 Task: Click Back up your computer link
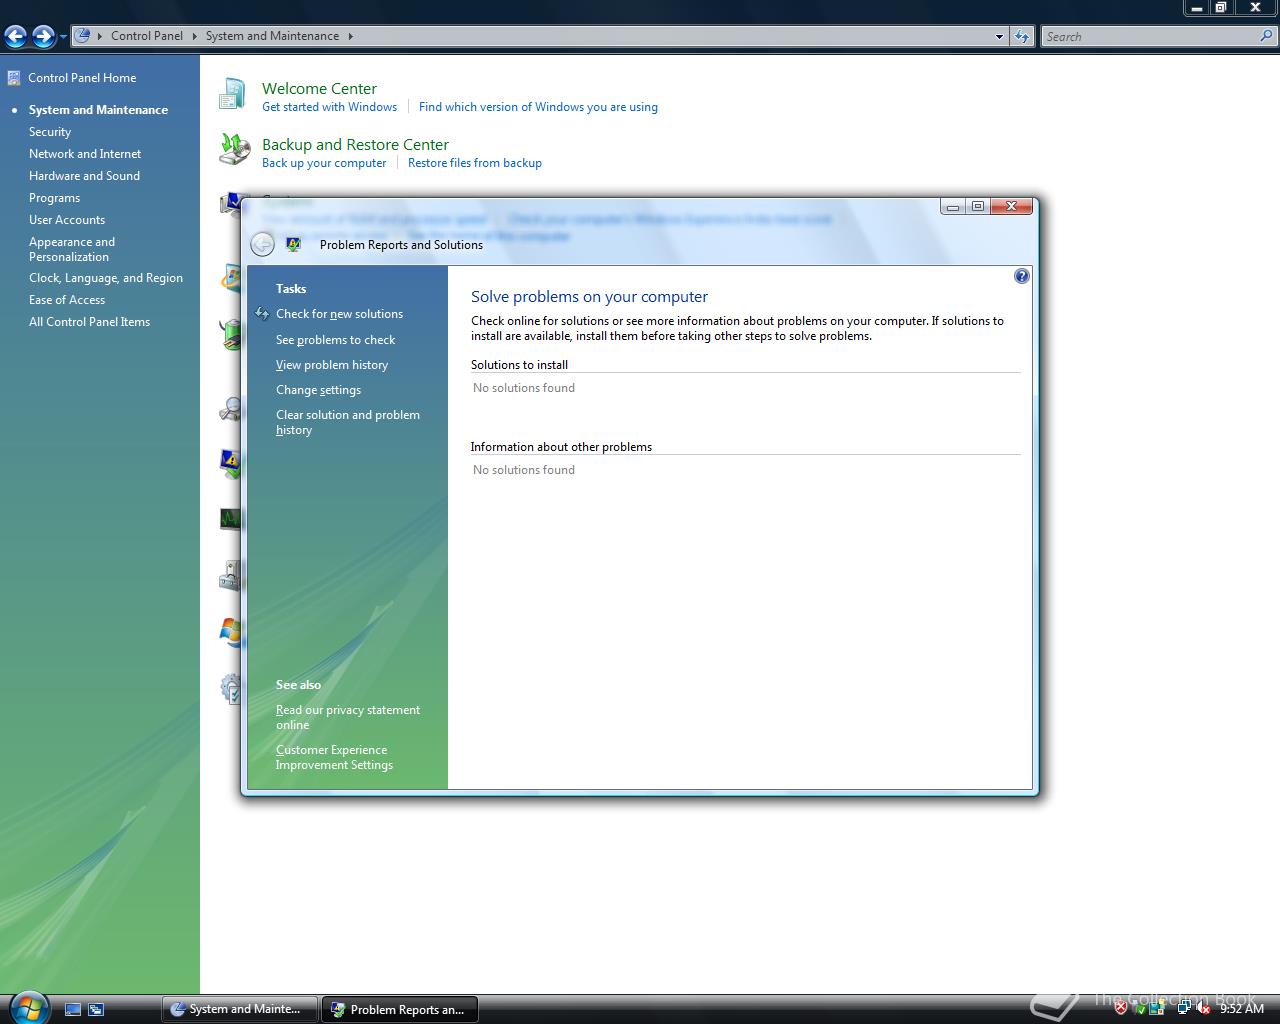pos(324,163)
